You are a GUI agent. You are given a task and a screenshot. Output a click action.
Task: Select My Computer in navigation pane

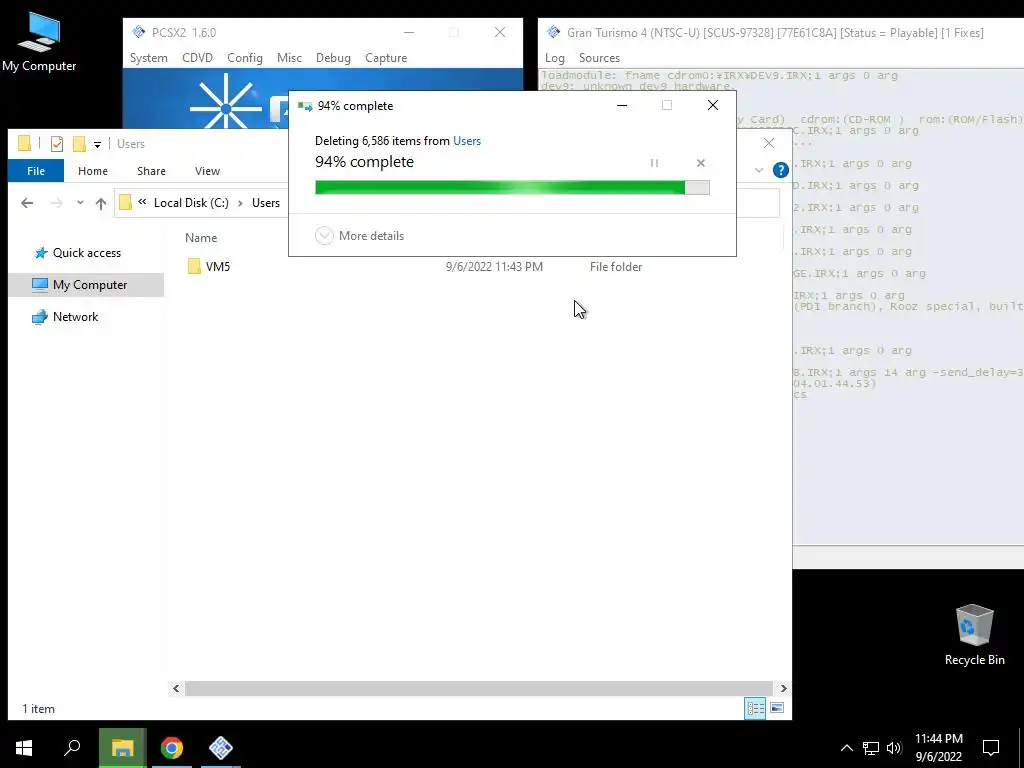(86, 285)
